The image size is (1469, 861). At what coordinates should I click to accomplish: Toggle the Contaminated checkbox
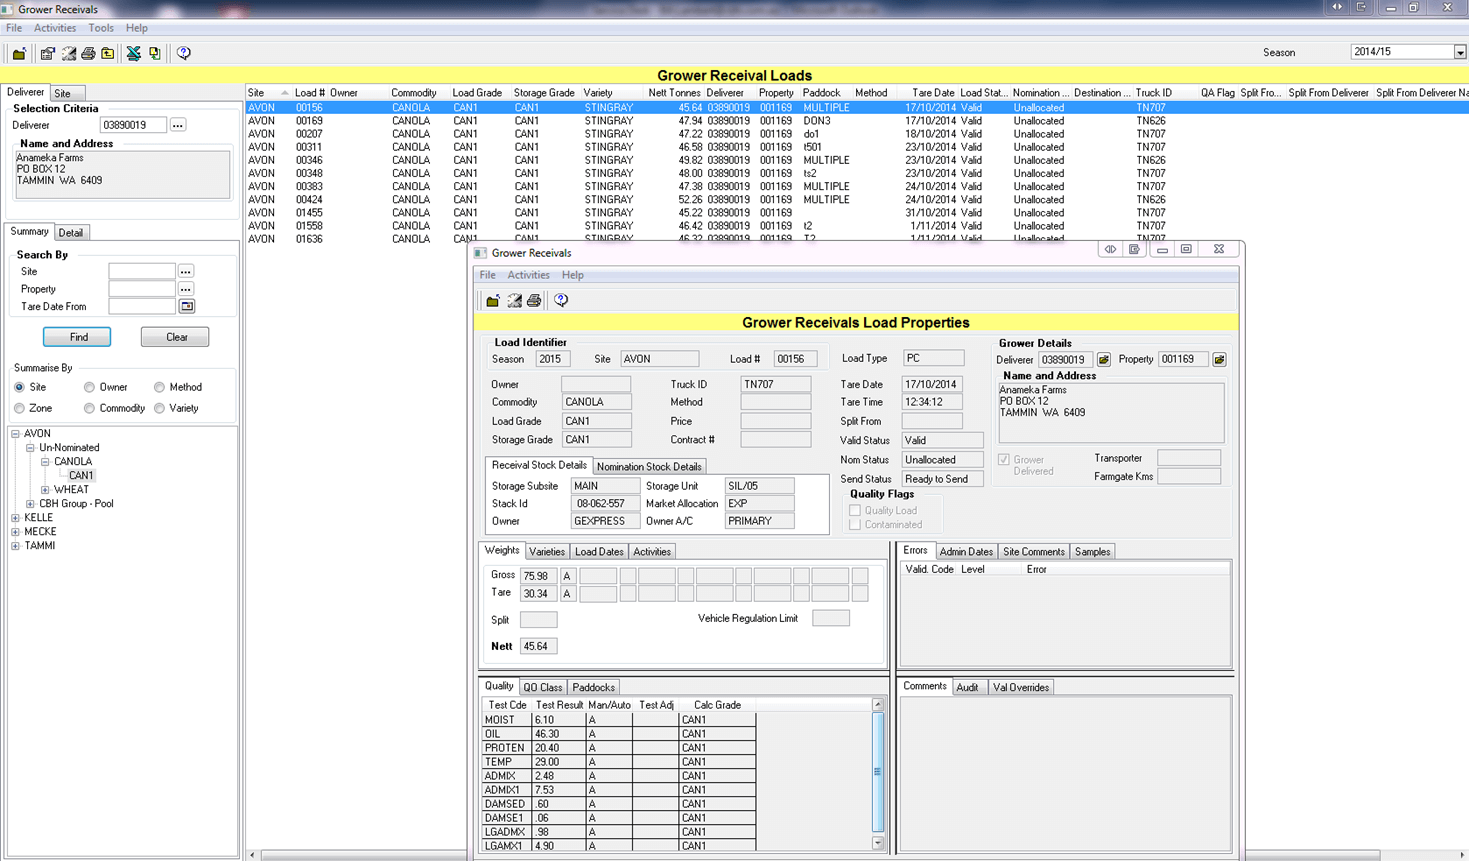click(855, 524)
